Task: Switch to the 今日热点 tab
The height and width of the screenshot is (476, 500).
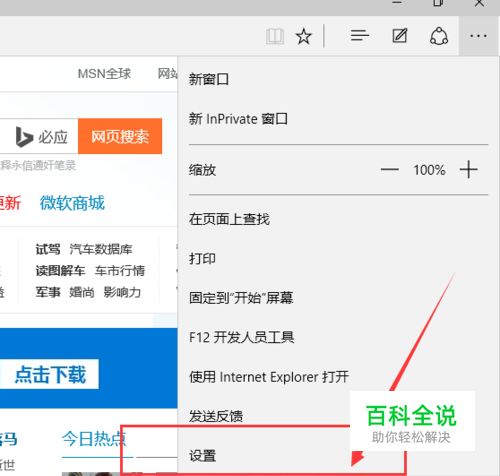Action: click(94, 439)
